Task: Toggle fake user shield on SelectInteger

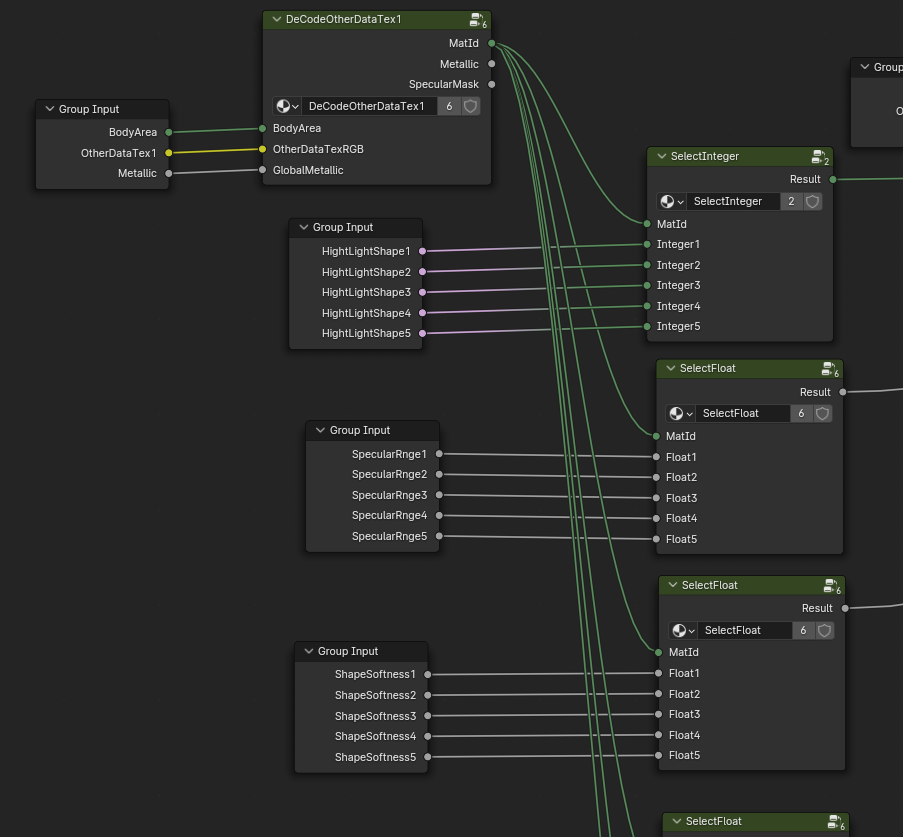Action: pyautogui.click(x=813, y=202)
